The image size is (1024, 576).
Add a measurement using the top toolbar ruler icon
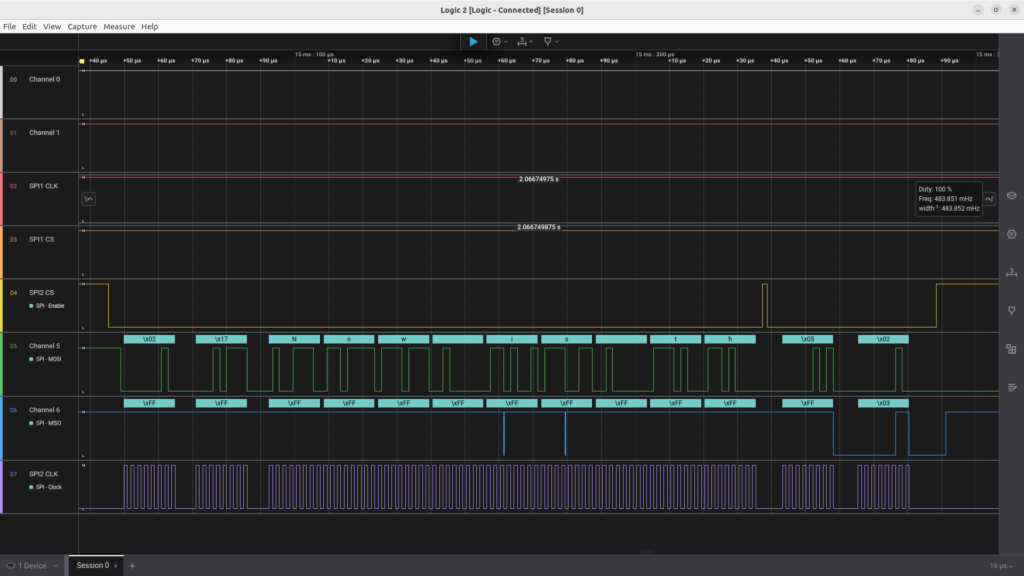522,41
